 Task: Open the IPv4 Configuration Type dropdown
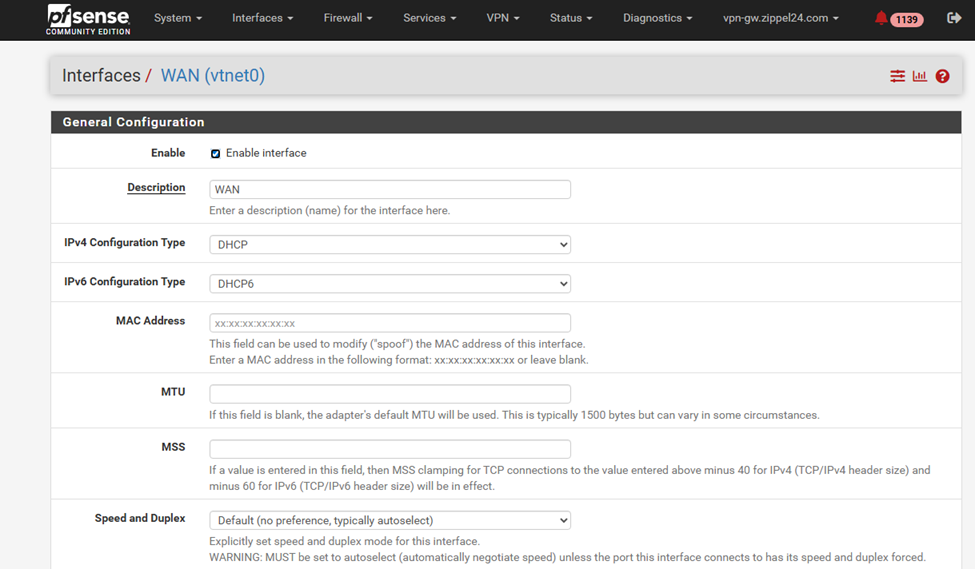click(x=390, y=245)
